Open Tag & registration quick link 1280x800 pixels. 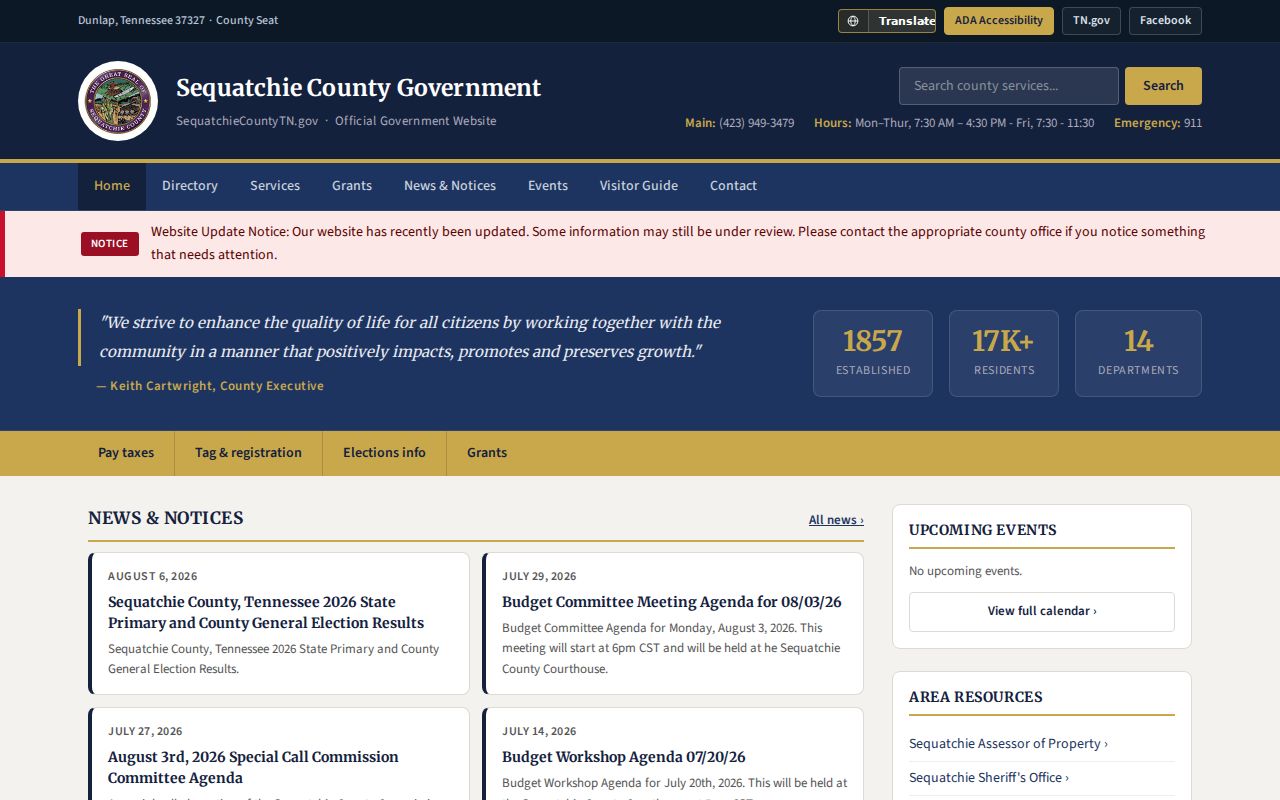pos(248,453)
